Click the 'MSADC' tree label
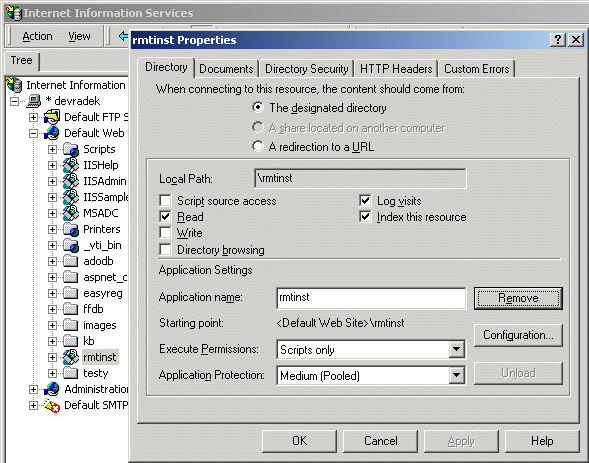Image resolution: width=589 pixels, height=463 pixels. (x=101, y=213)
